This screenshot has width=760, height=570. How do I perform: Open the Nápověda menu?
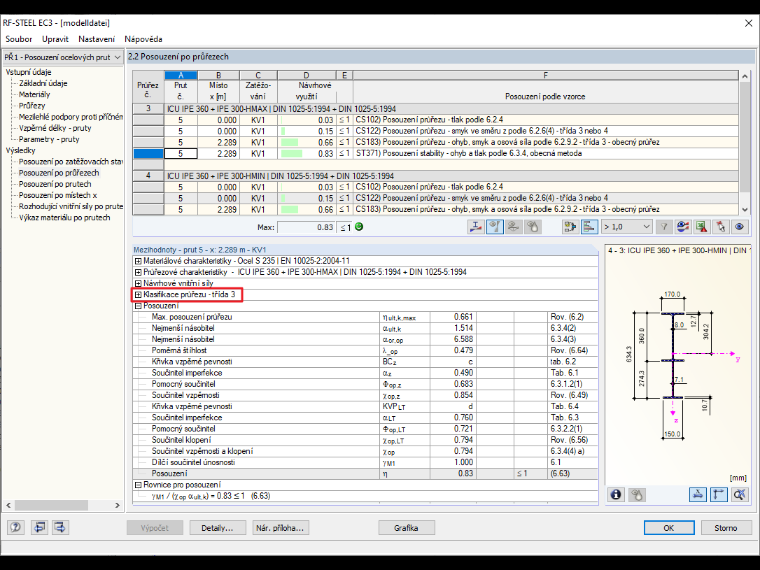143,39
